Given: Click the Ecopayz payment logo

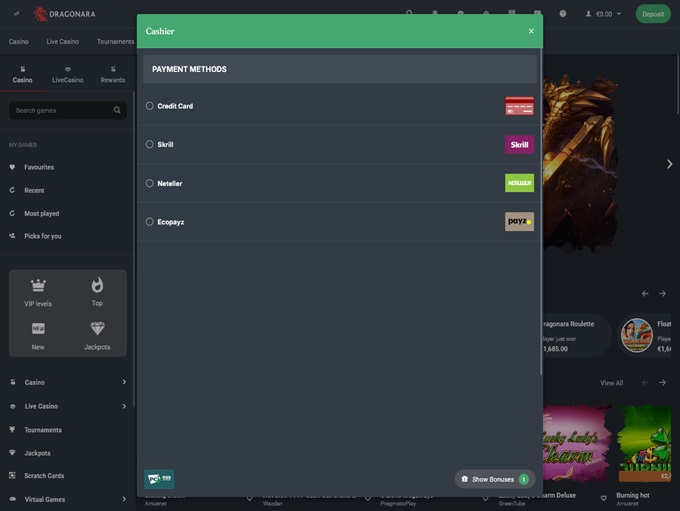Looking at the screenshot, I should click(x=519, y=222).
